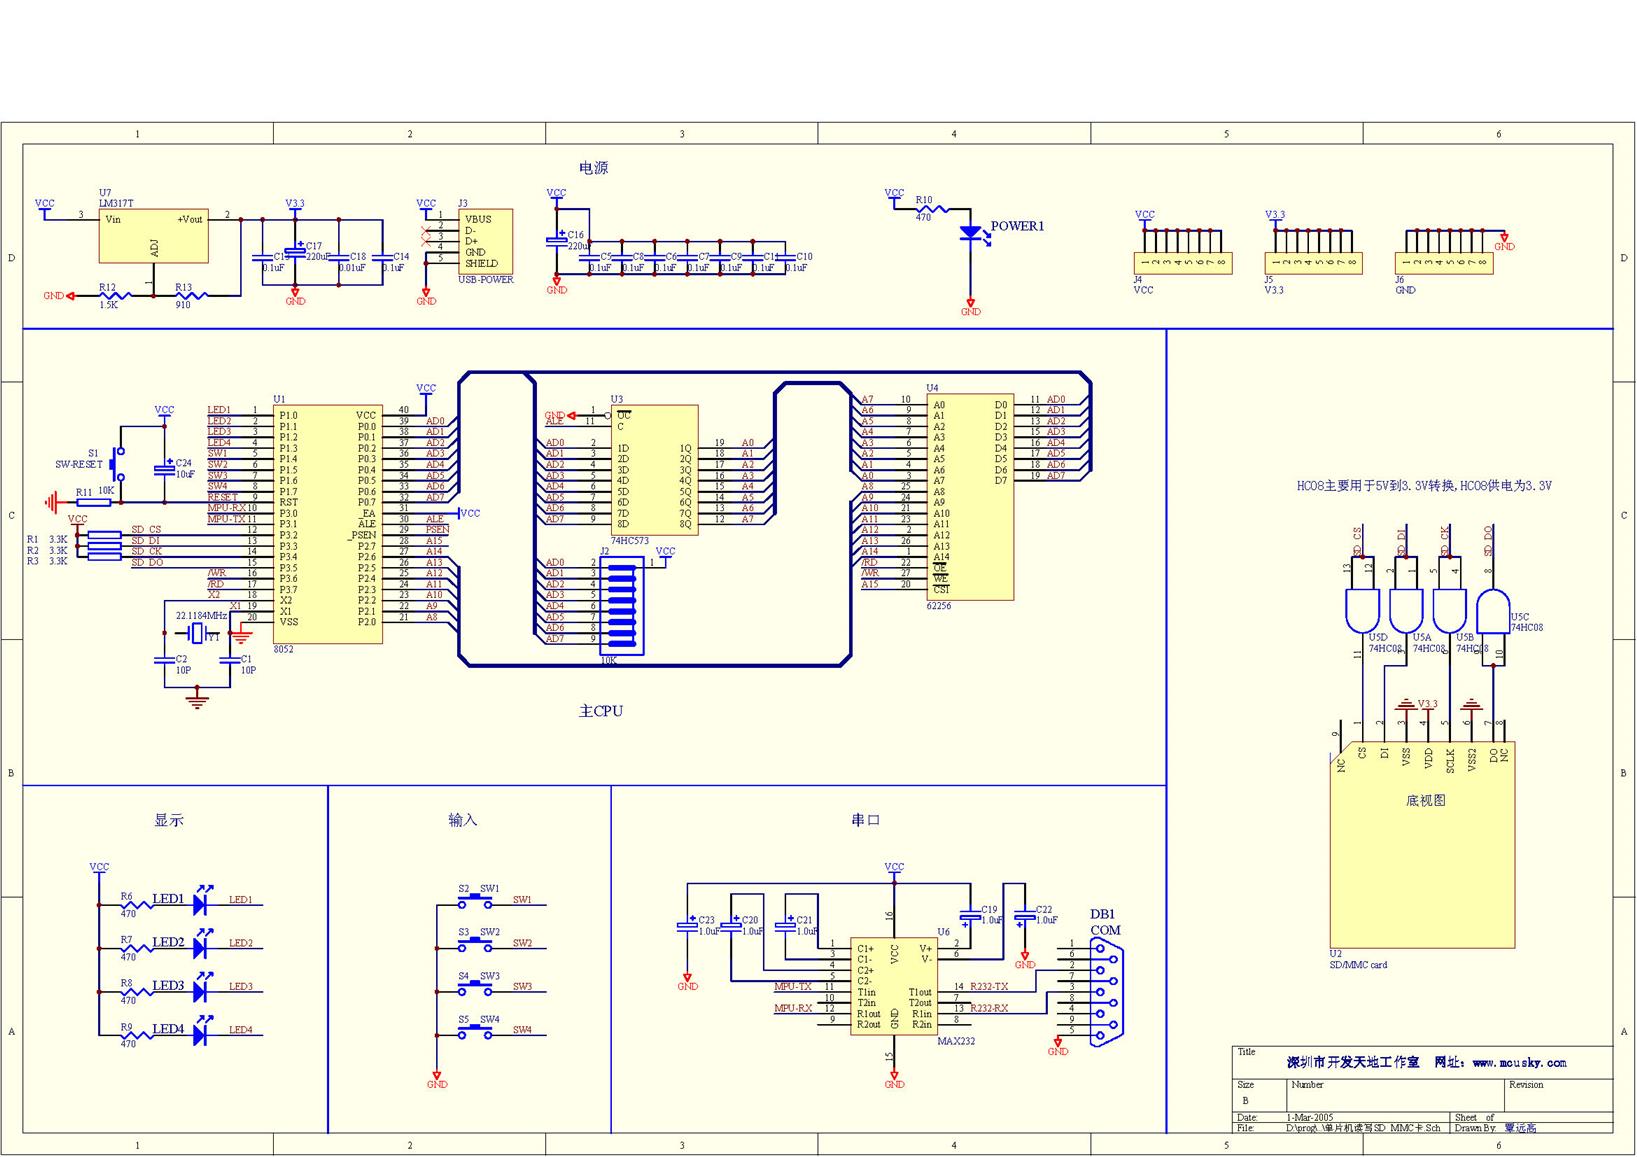Viewport: 1637px width, 1157px height.
Task: Click the U5B 74HC08 AND gate
Action: [x=1450, y=611]
